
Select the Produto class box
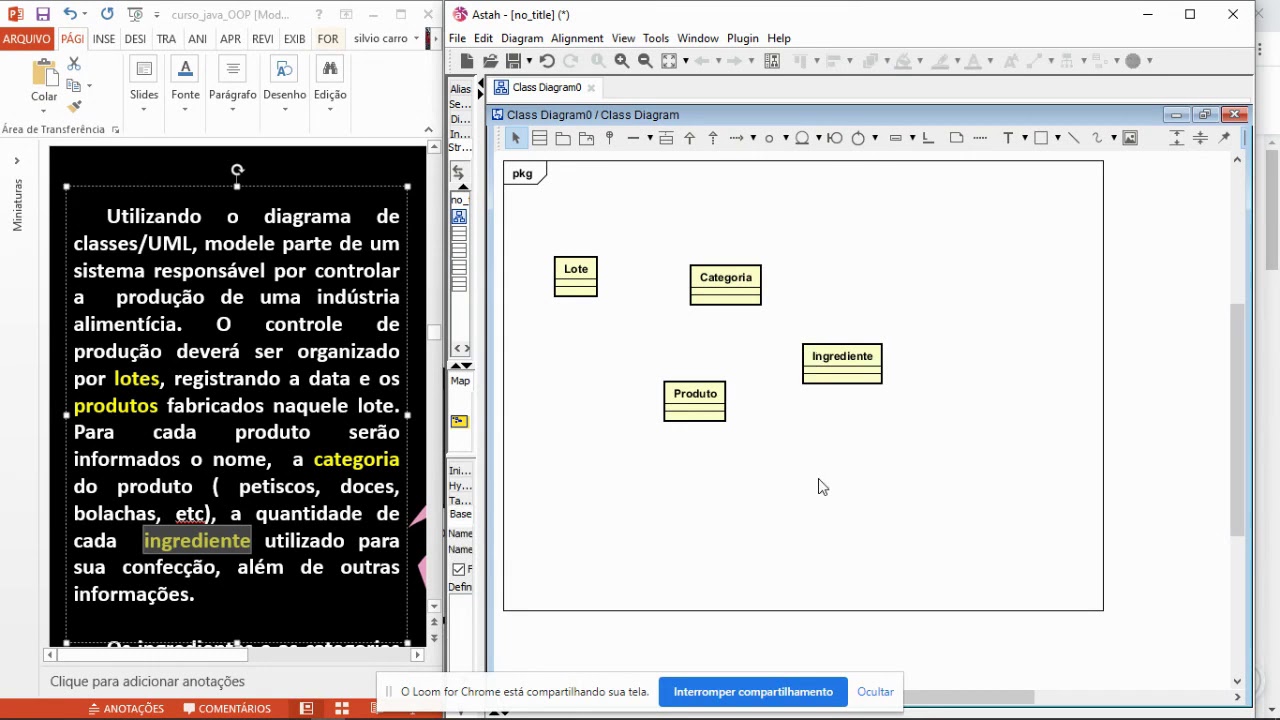point(695,402)
